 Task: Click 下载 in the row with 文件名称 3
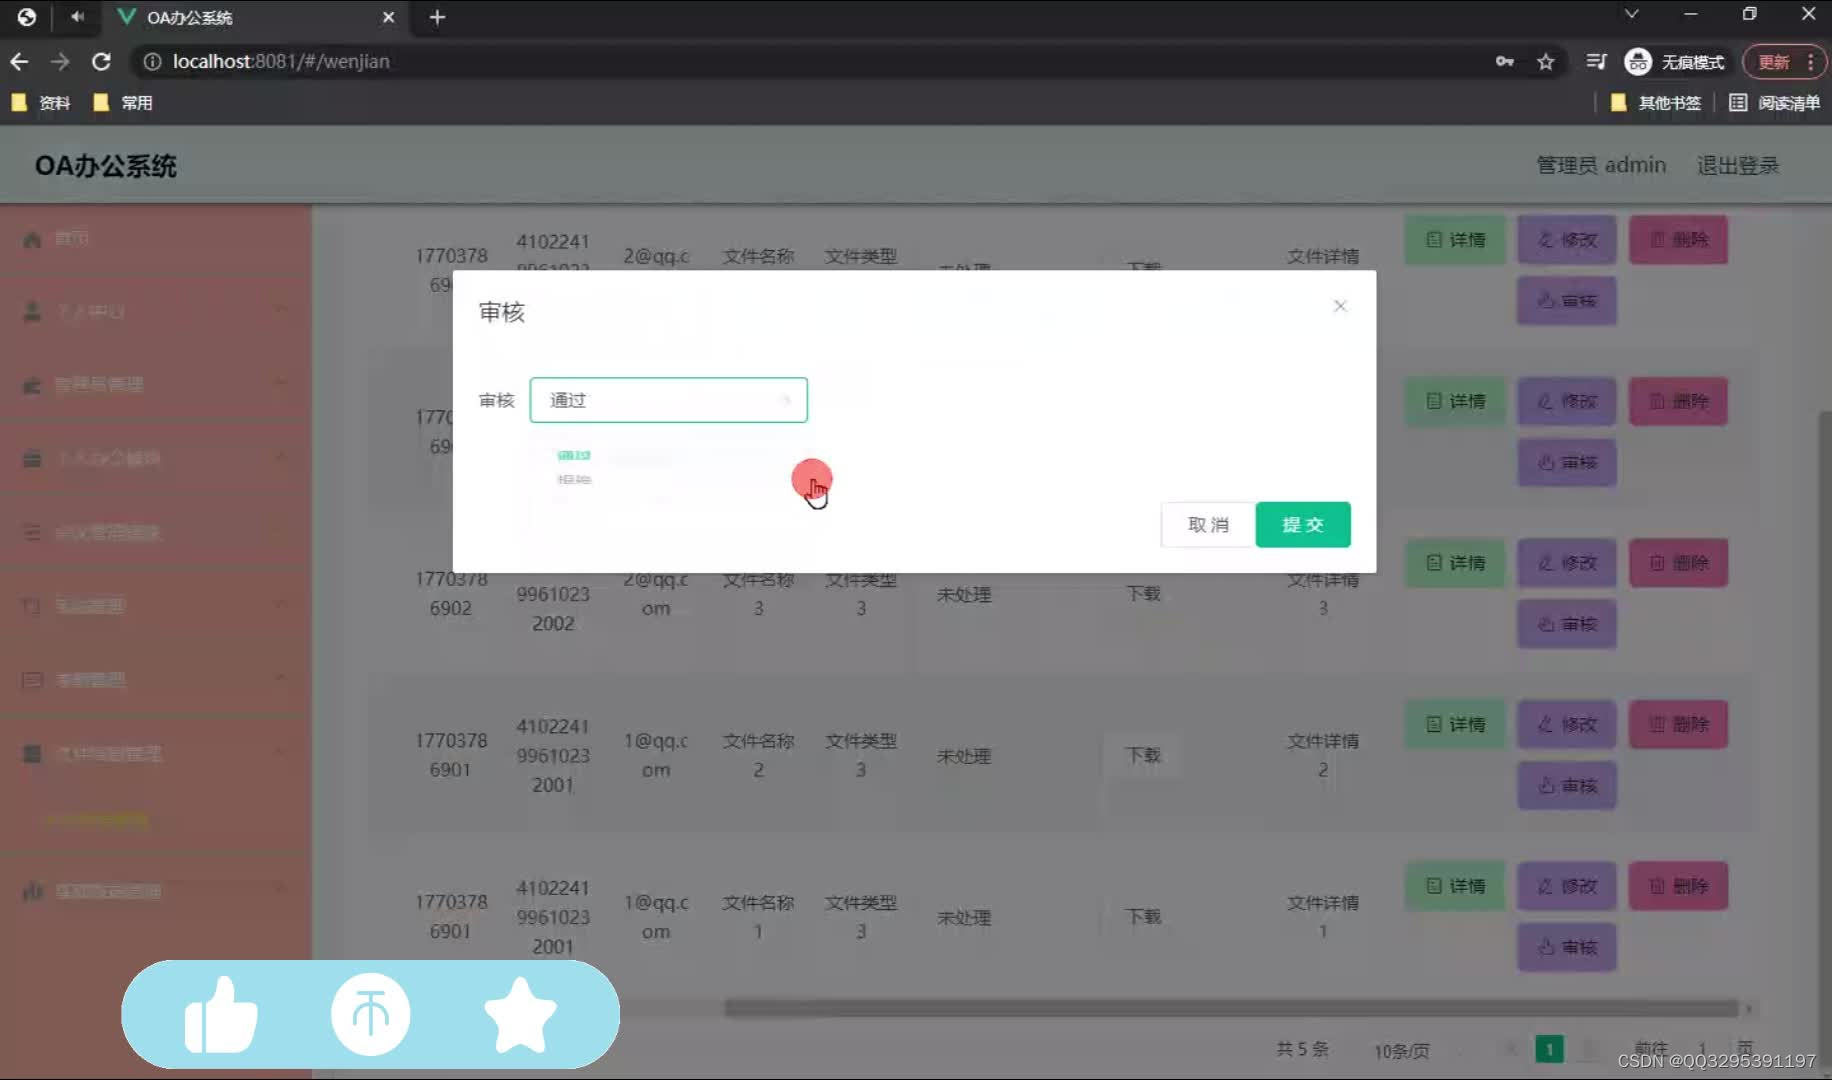[x=1143, y=594]
